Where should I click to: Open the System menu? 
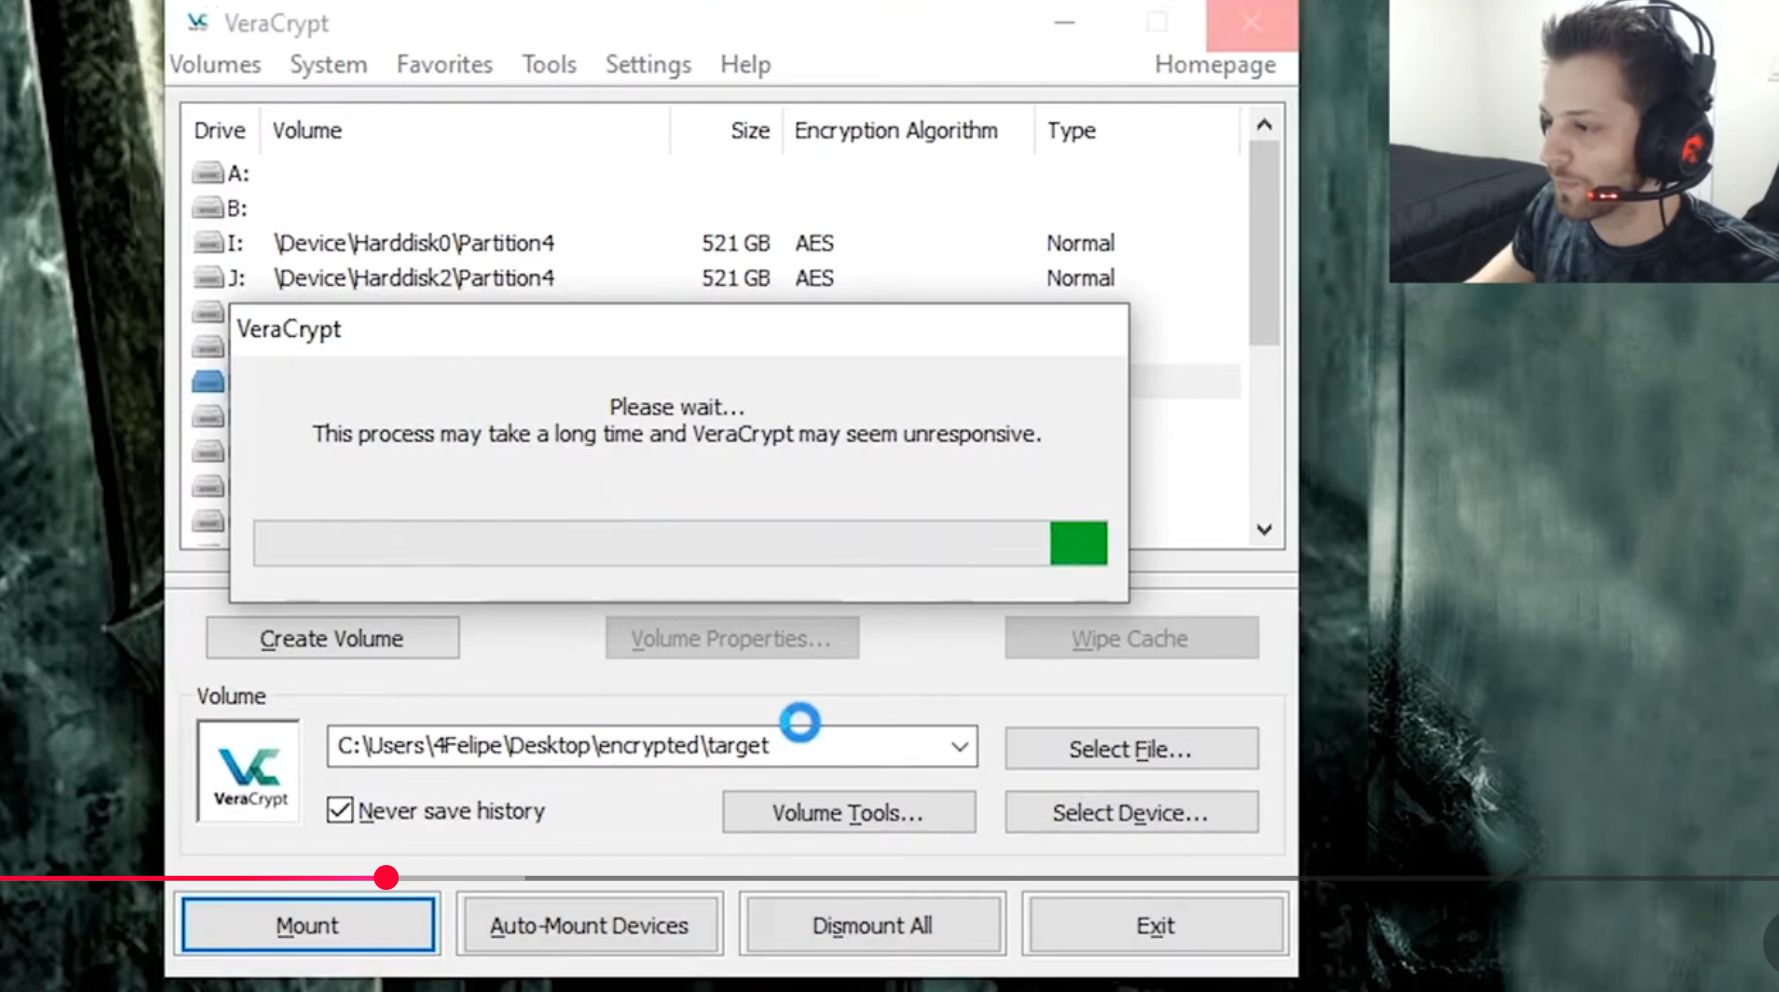[328, 65]
